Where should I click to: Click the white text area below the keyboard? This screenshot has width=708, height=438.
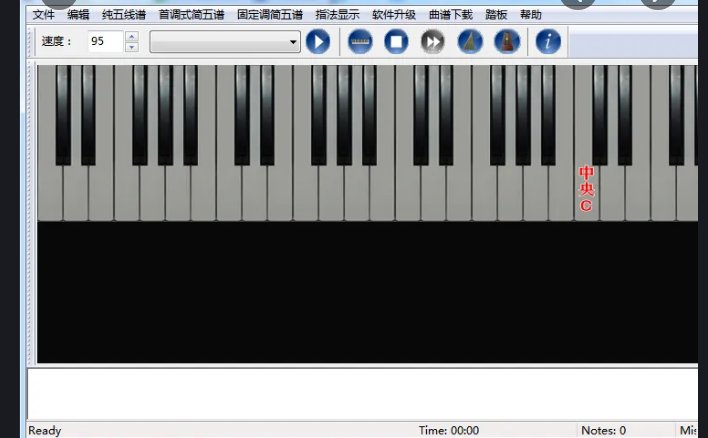360,393
